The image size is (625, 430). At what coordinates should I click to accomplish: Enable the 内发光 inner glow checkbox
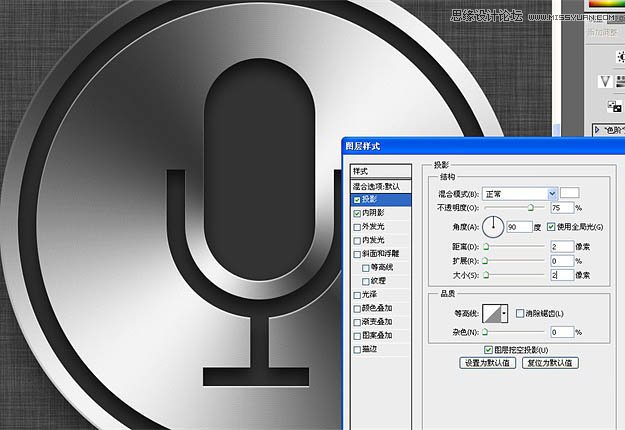click(357, 240)
